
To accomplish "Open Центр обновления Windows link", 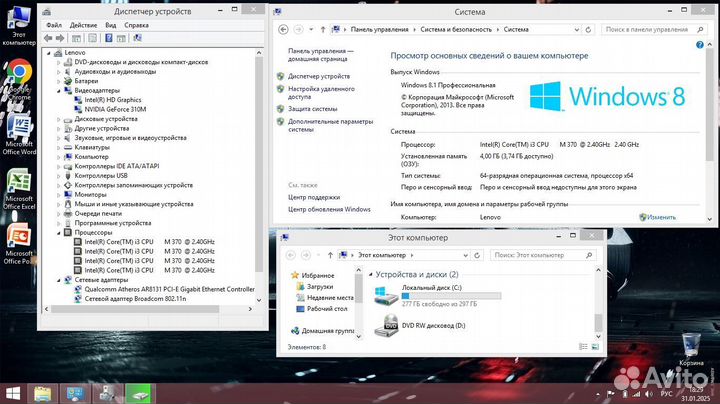I will [x=329, y=209].
